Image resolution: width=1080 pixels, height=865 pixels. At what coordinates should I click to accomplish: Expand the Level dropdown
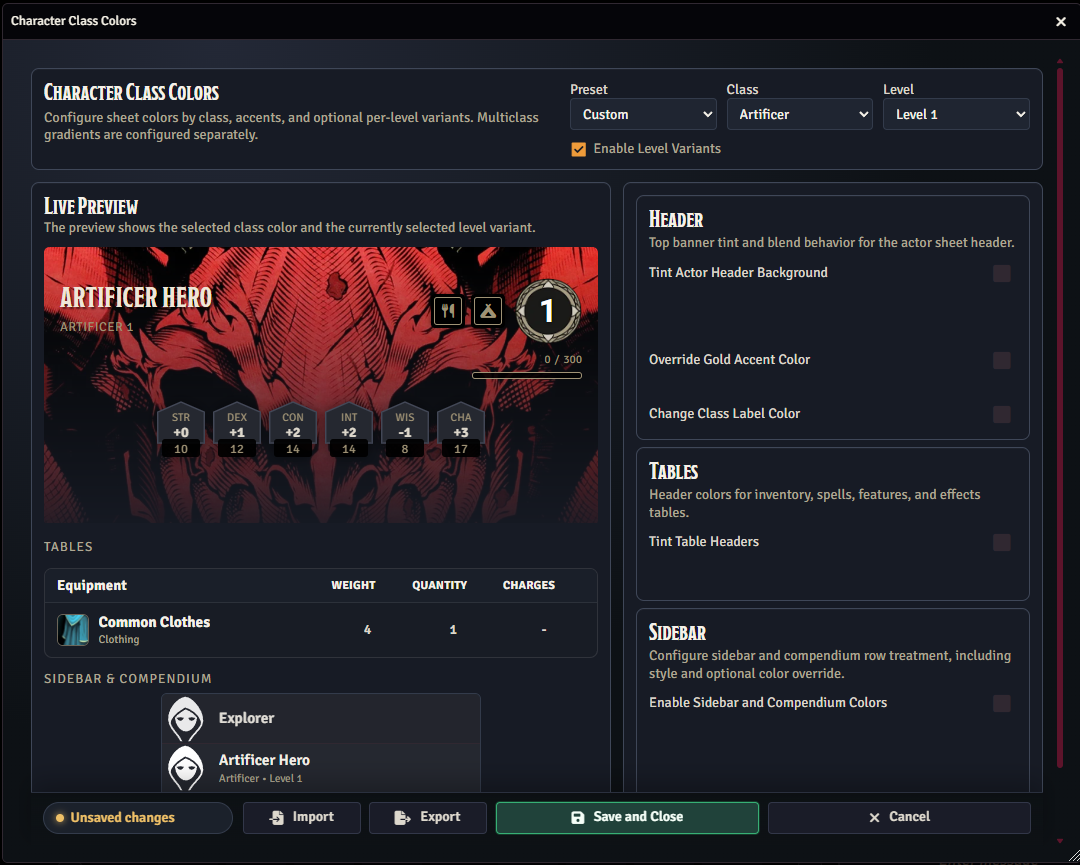tap(955, 115)
